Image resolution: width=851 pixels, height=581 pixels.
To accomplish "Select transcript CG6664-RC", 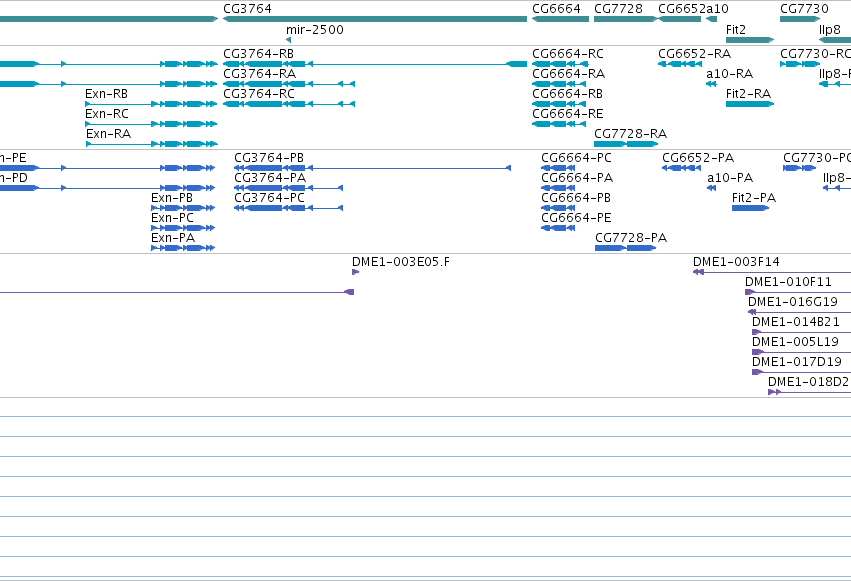I will coord(561,64).
